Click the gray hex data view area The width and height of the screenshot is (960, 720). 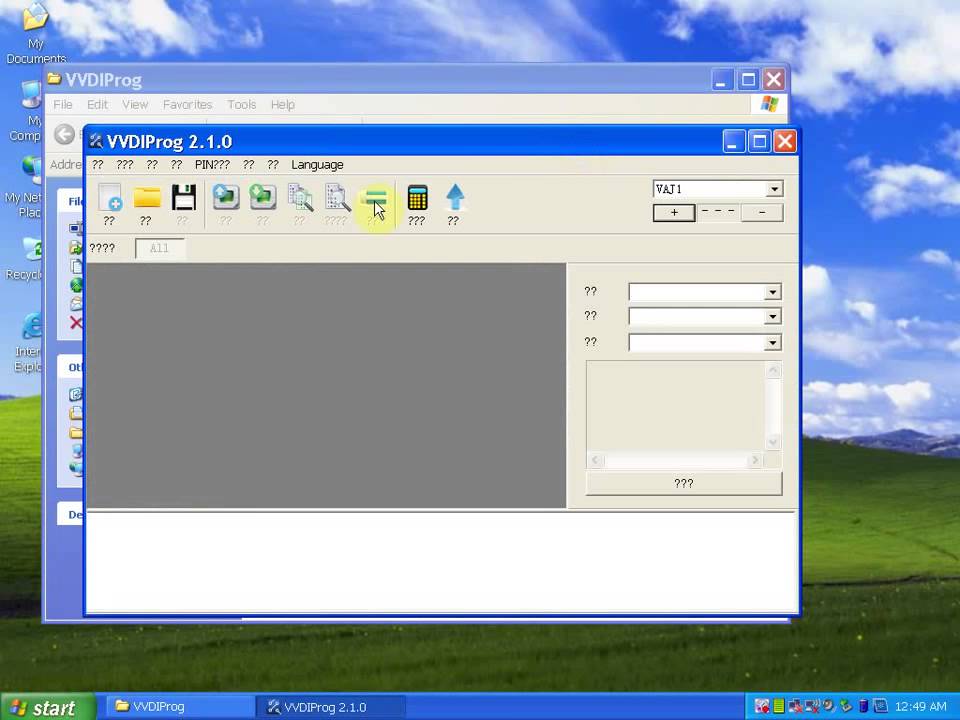click(x=326, y=386)
